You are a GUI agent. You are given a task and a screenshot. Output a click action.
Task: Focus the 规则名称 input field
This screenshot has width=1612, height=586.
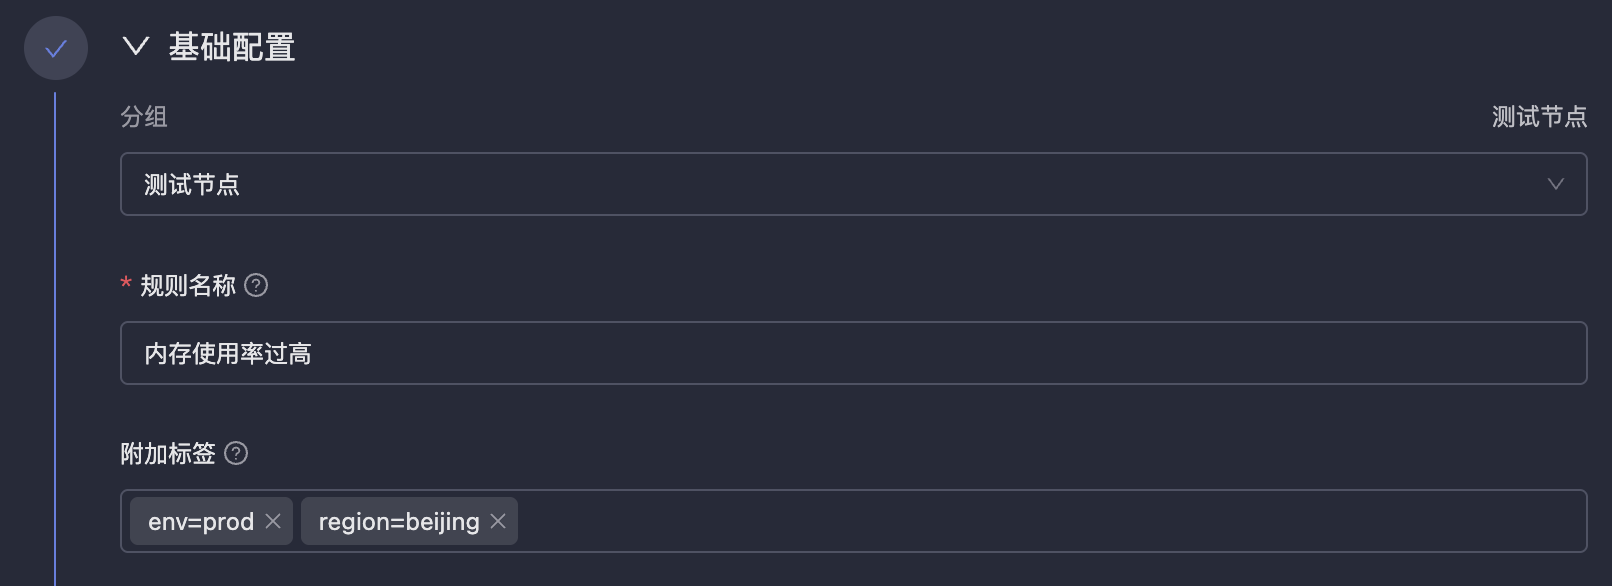tap(852, 353)
